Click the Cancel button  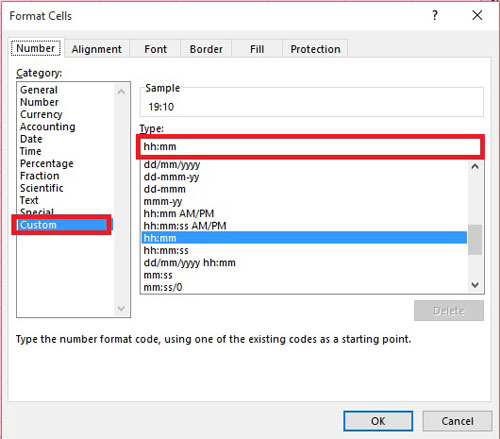(x=457, y=421)
